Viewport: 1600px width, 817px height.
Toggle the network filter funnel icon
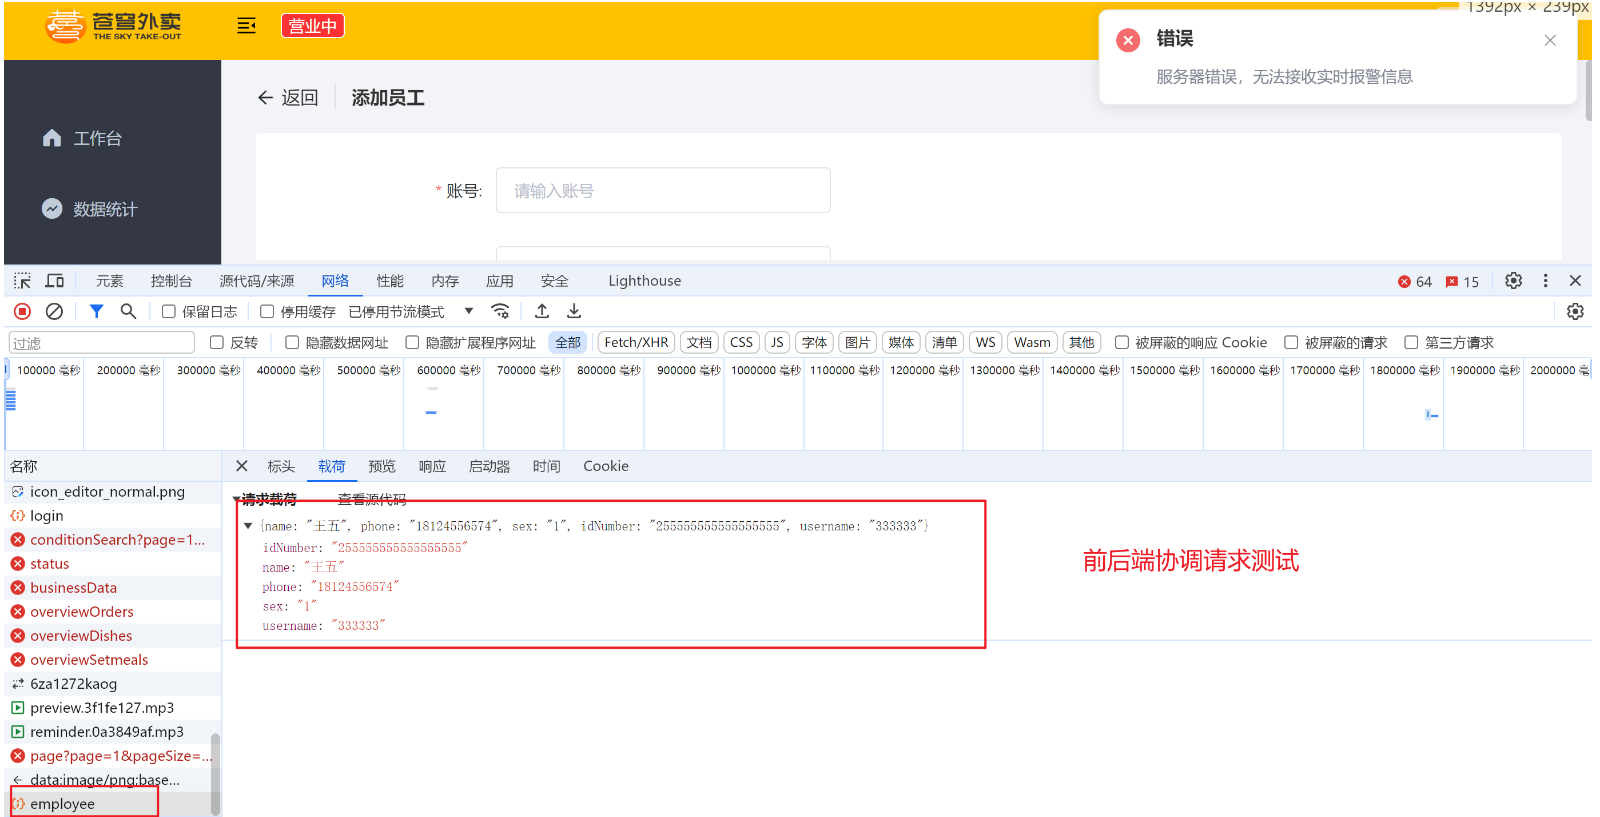pos(96,312)
